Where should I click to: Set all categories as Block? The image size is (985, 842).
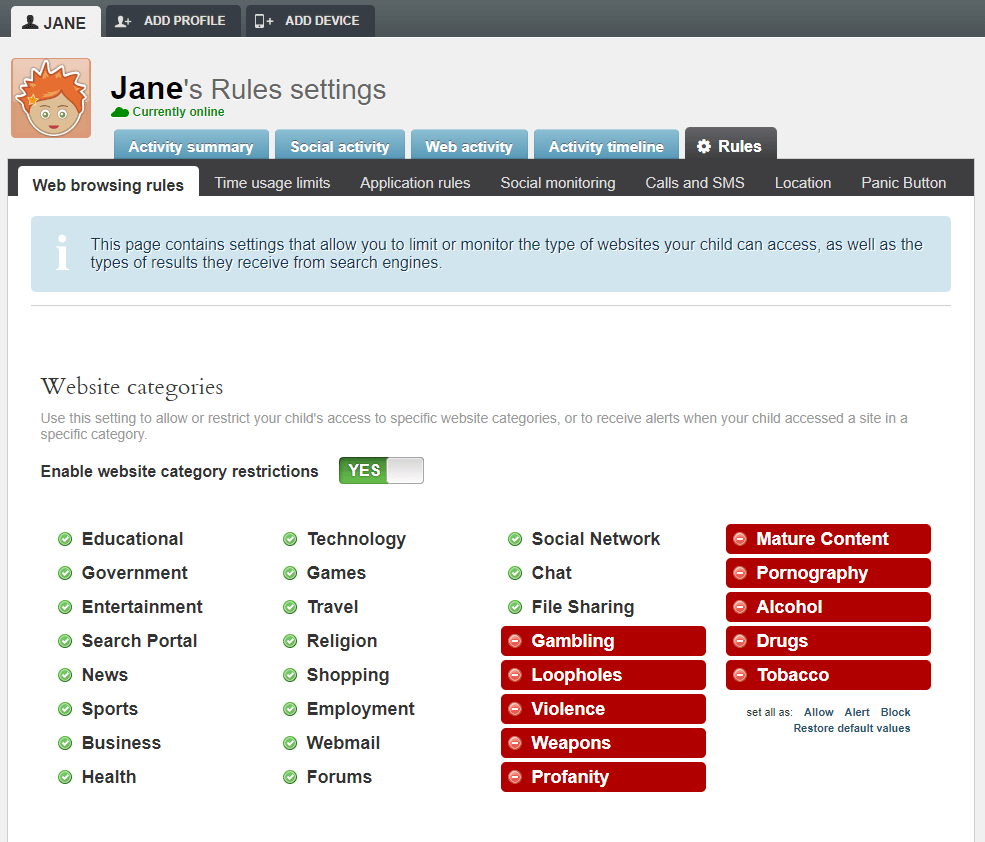[x=895, y=712]
